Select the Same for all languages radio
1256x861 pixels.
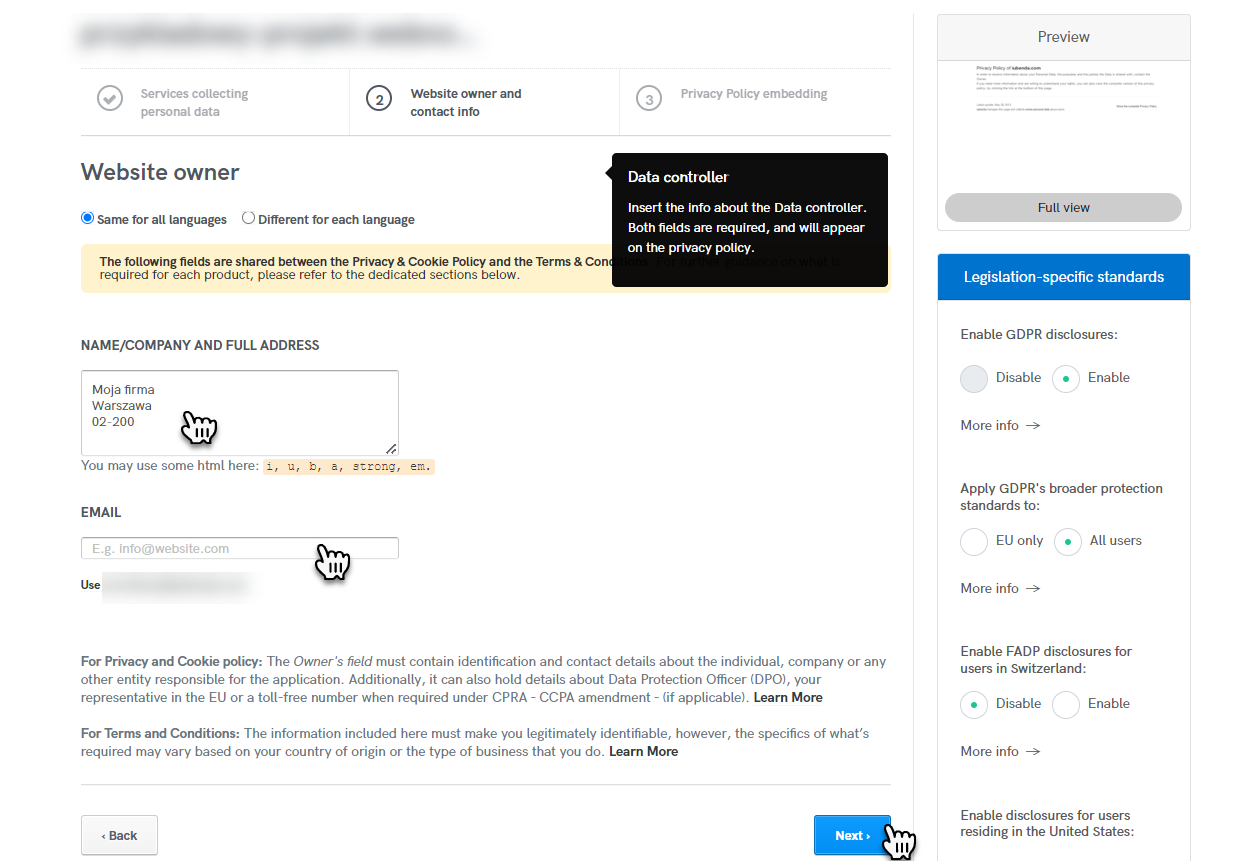click(x=88, y=218)
